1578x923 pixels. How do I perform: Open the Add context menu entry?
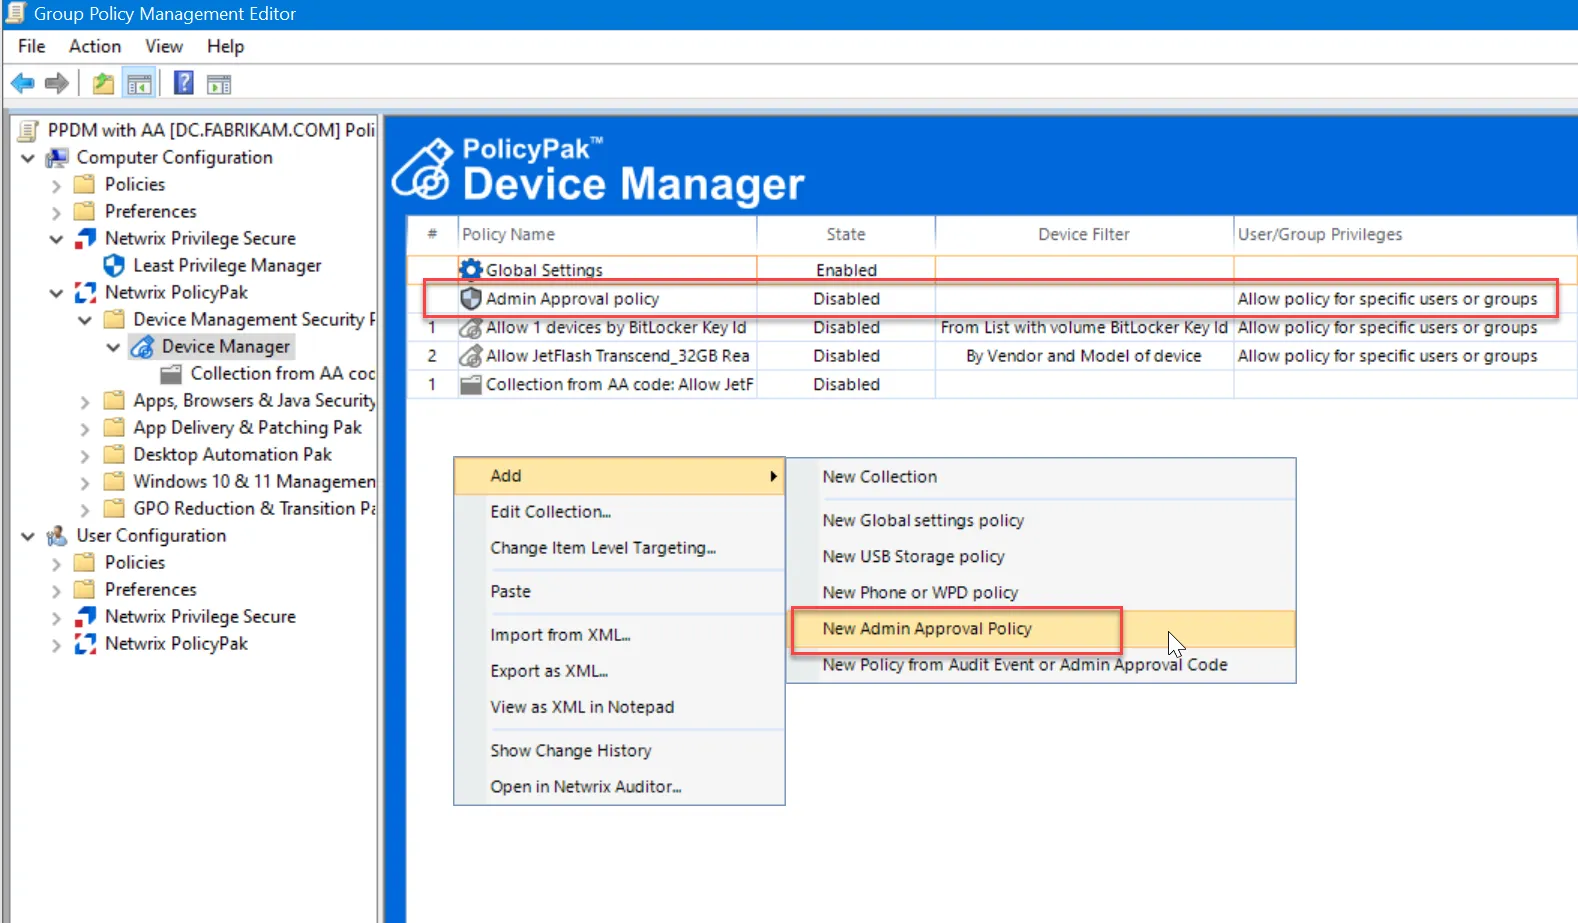[x=619, y=476]
